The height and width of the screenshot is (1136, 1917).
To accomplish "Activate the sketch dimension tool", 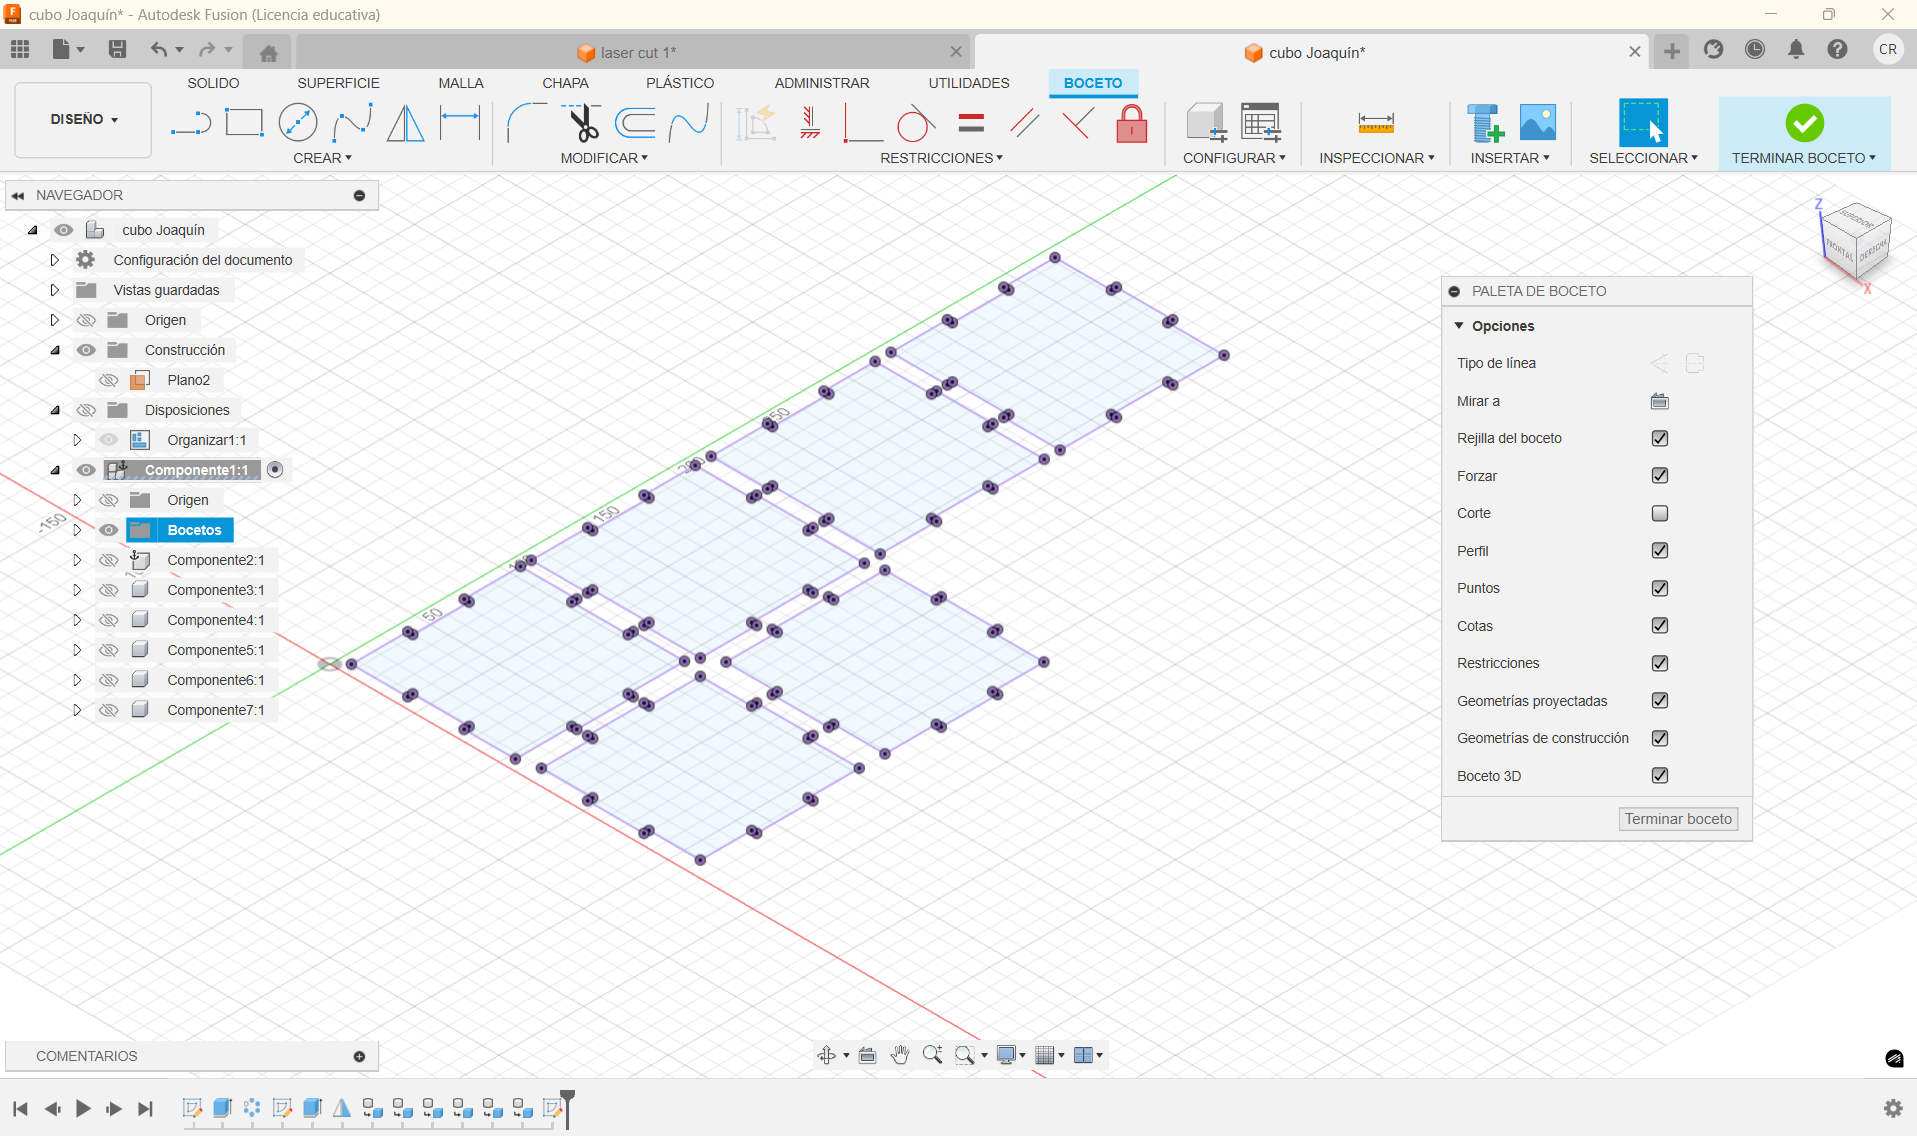I will click(460, 123).
